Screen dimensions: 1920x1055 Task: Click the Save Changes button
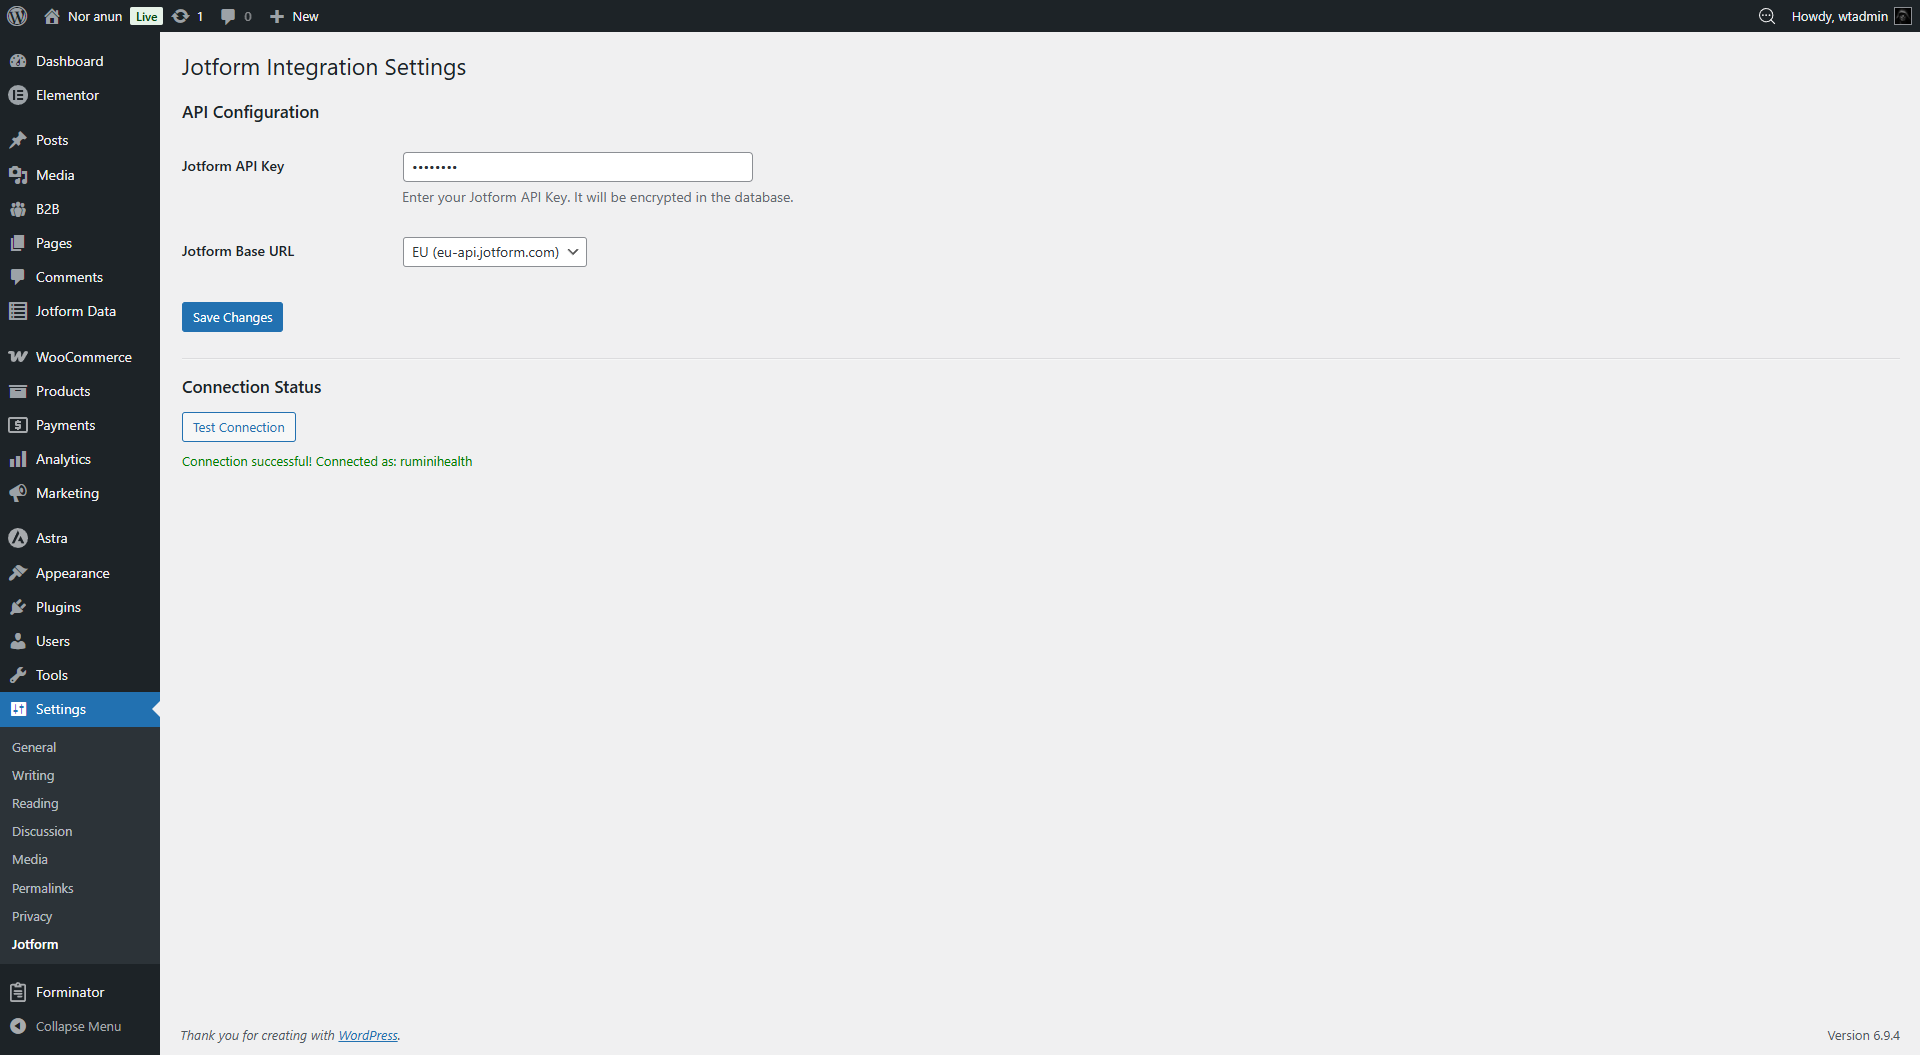pos(232,317)
